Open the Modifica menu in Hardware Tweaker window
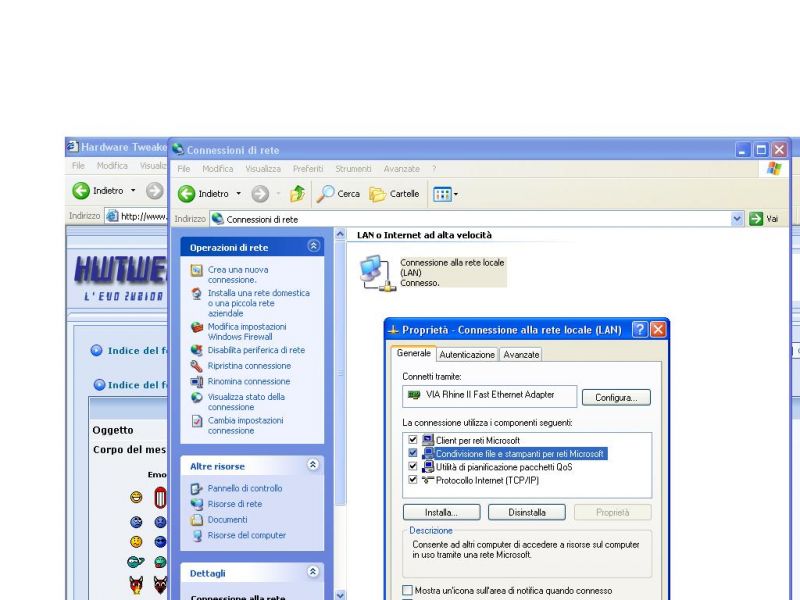The width and height of the screenshot is (800, 600). click(112, 166)
